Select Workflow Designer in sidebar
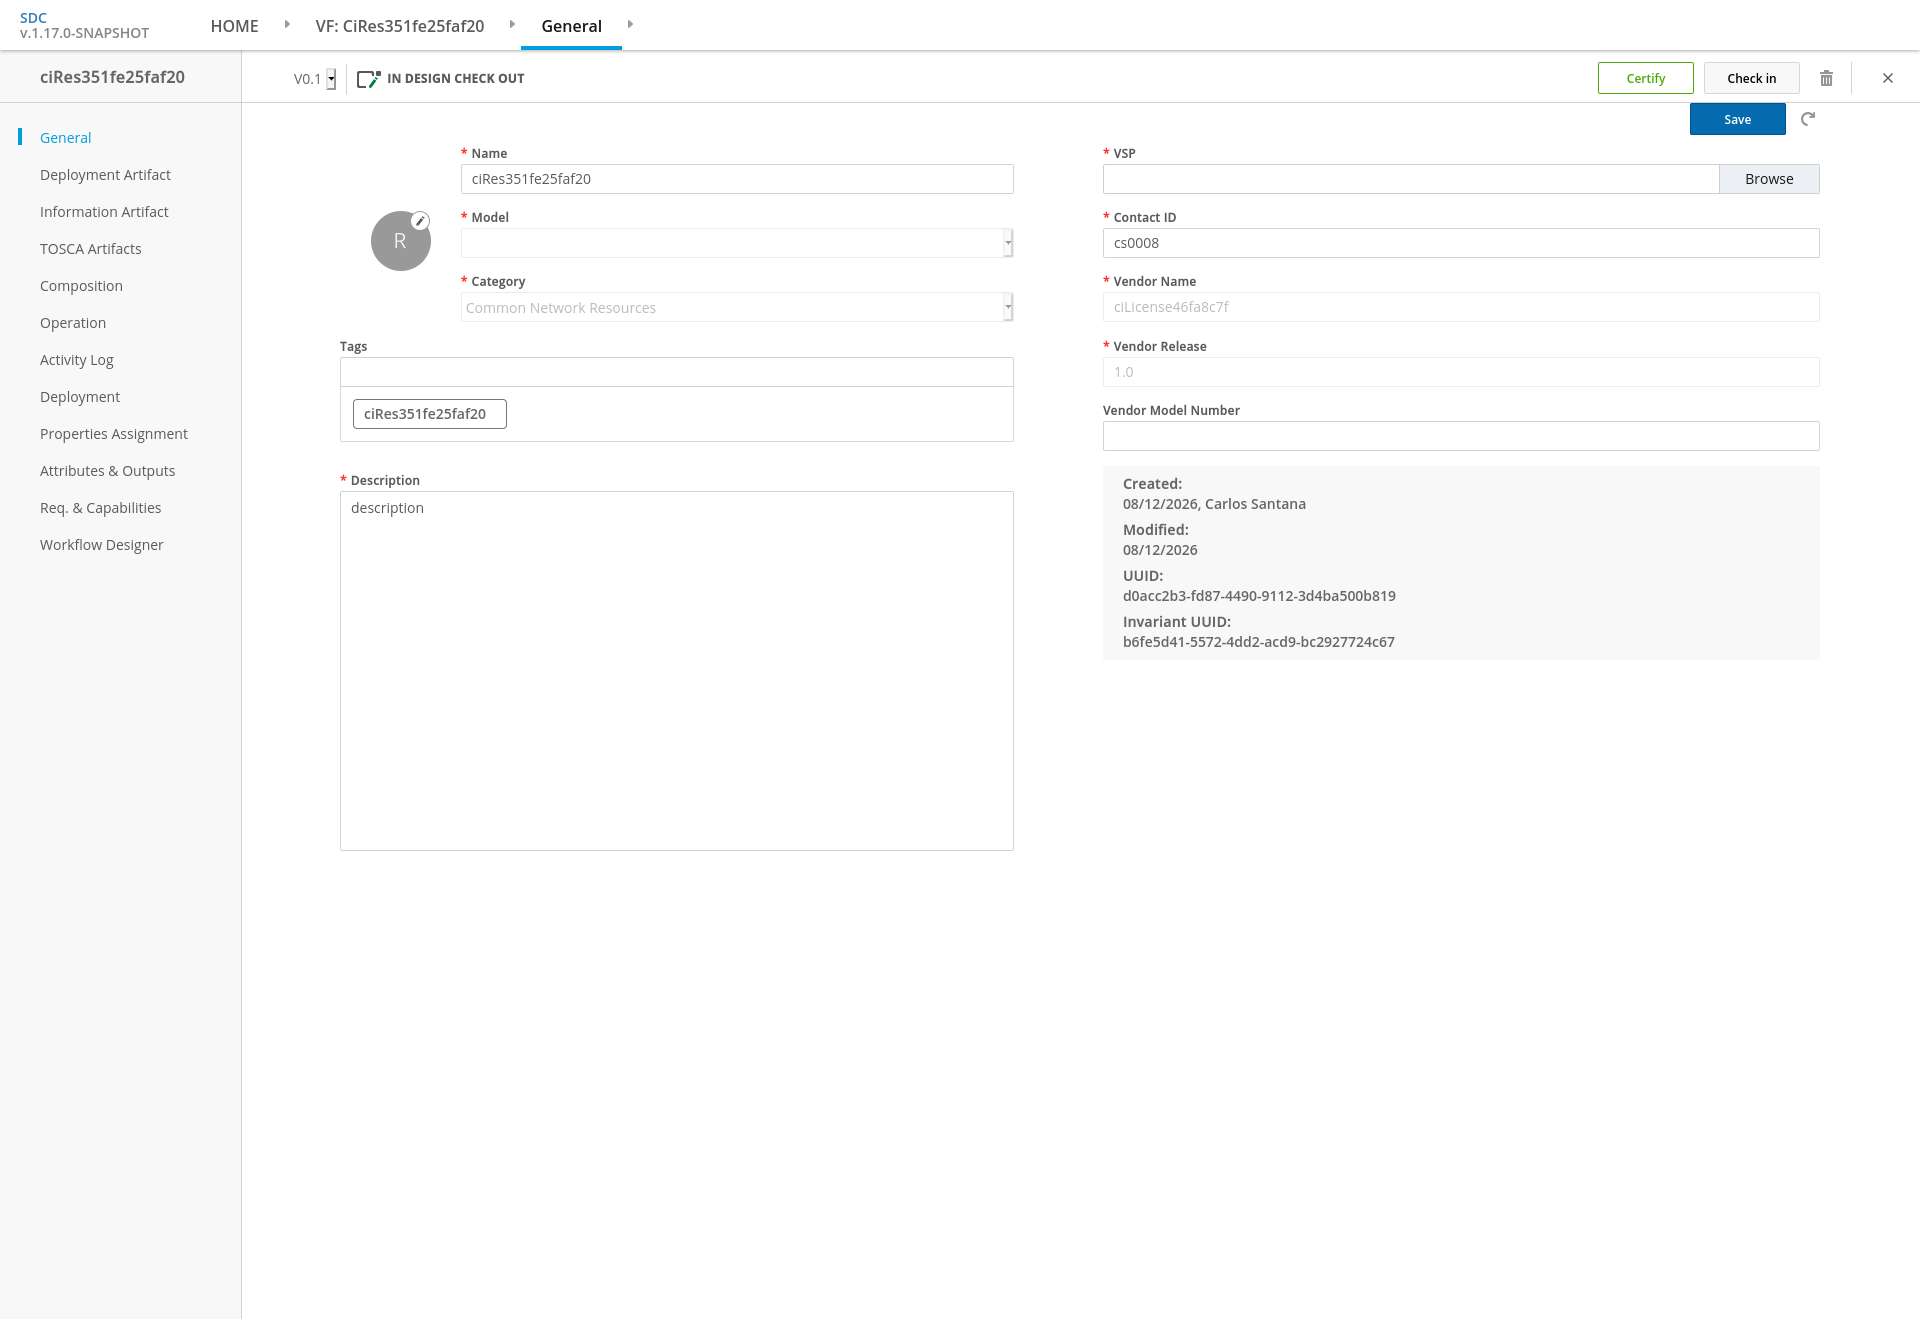Screen dimensions: 1920x1319 (x=101, y=545)
